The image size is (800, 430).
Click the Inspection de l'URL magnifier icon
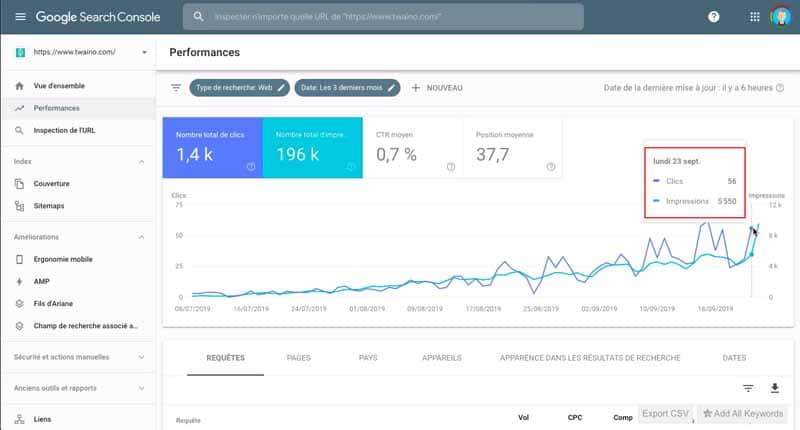coord(19,131)
